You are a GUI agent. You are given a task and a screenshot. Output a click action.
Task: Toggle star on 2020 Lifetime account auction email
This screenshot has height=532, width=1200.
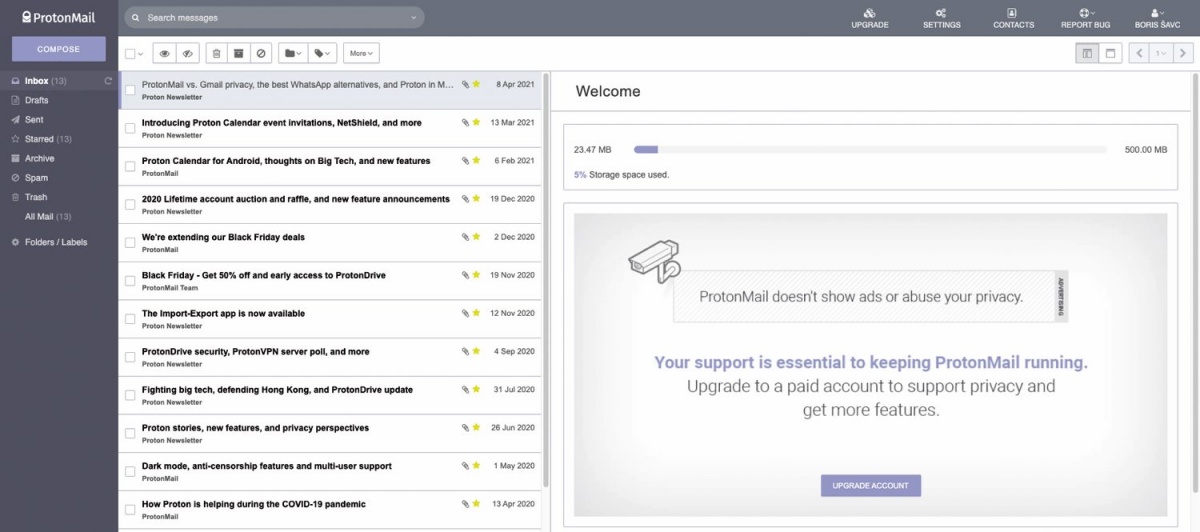pyautogui.click(x=476, y=199)
